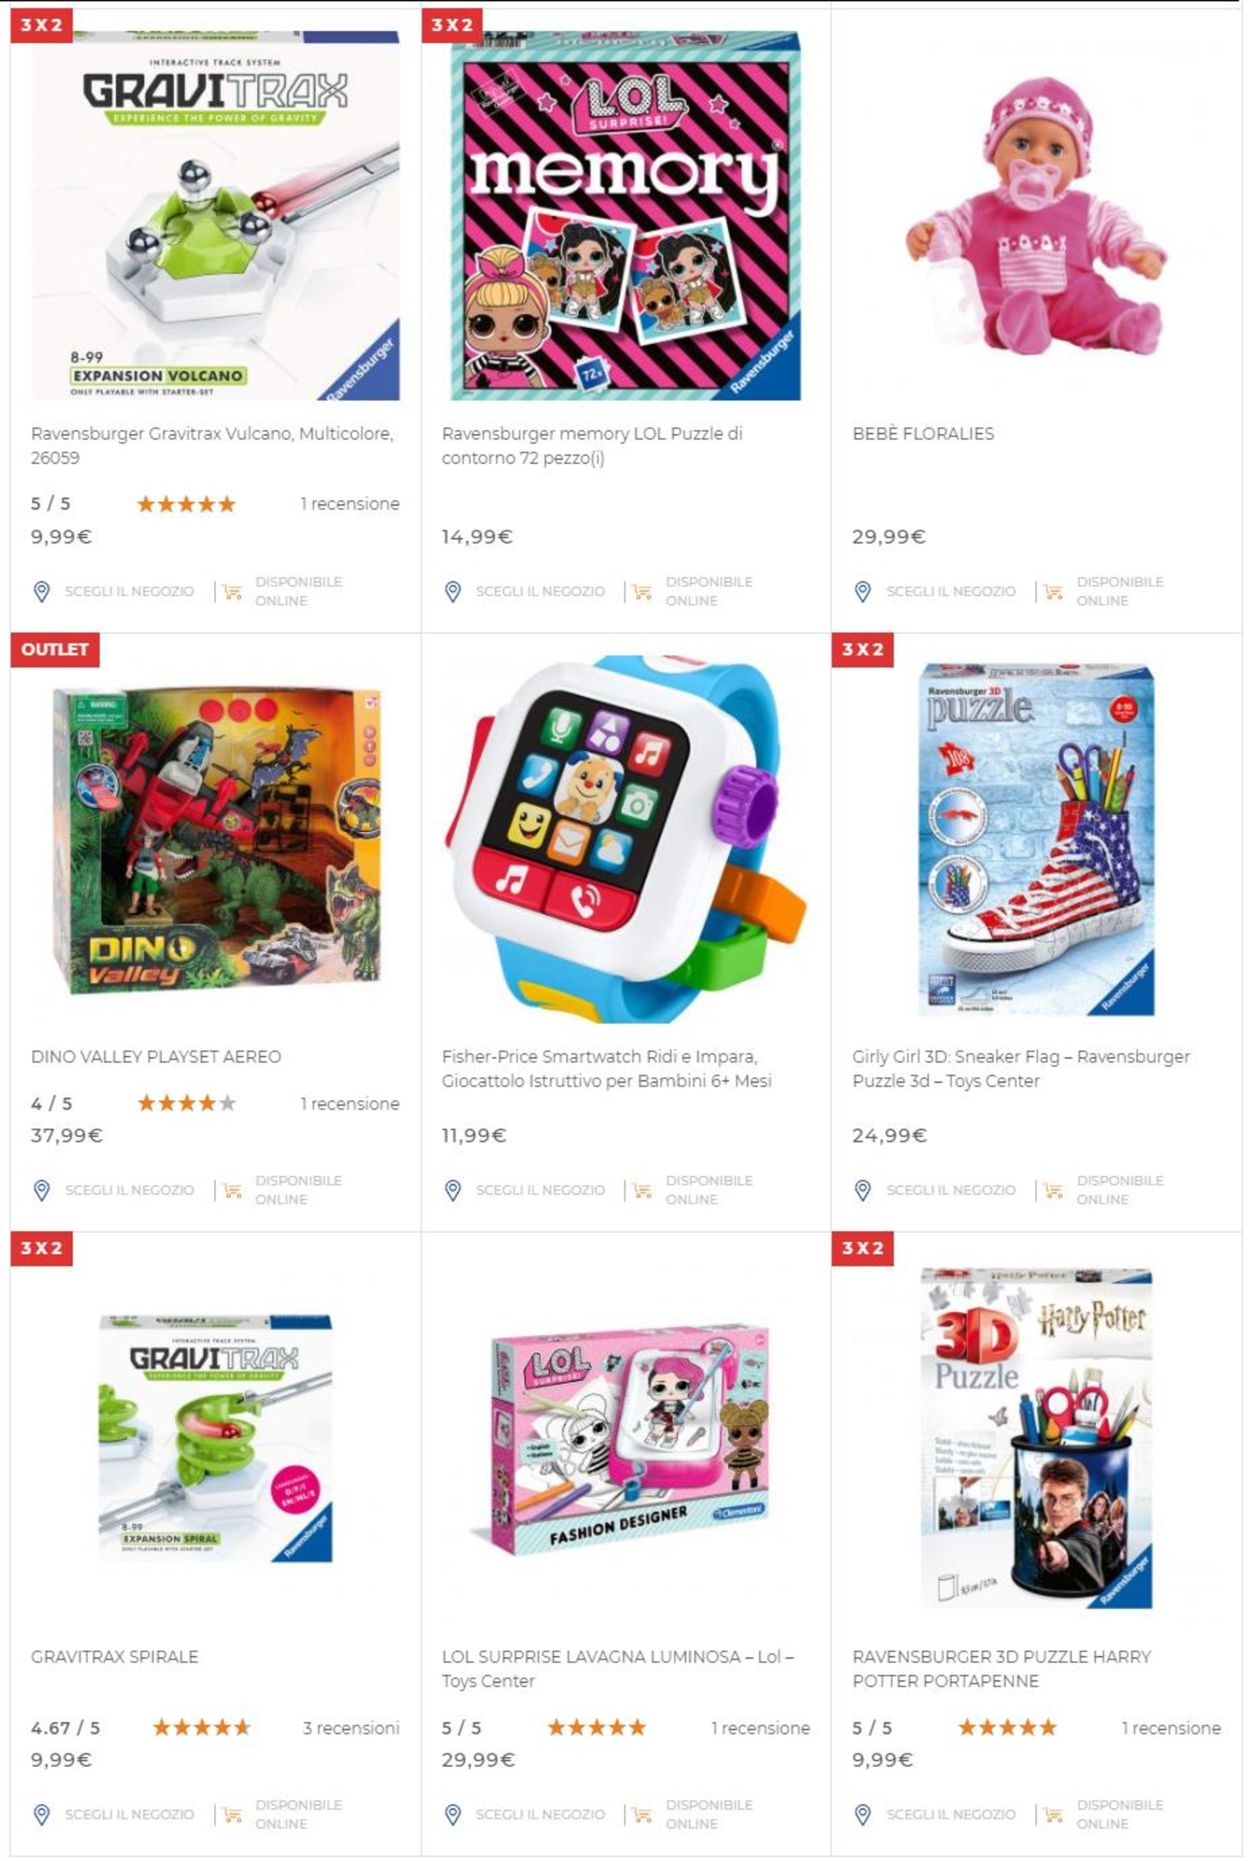Click the location pin icon under Bebè Floralies
The height and width of the screenshot is (1861, 1250).
coord(863,592)
